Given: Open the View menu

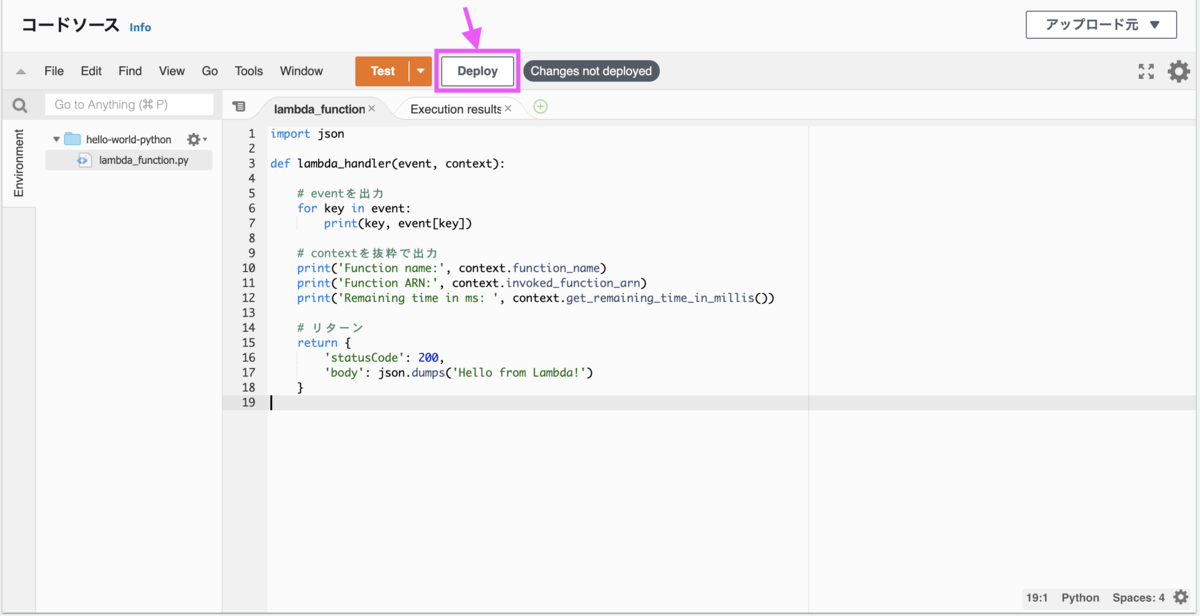Looking at the screenshot, I should coord(172,71).
